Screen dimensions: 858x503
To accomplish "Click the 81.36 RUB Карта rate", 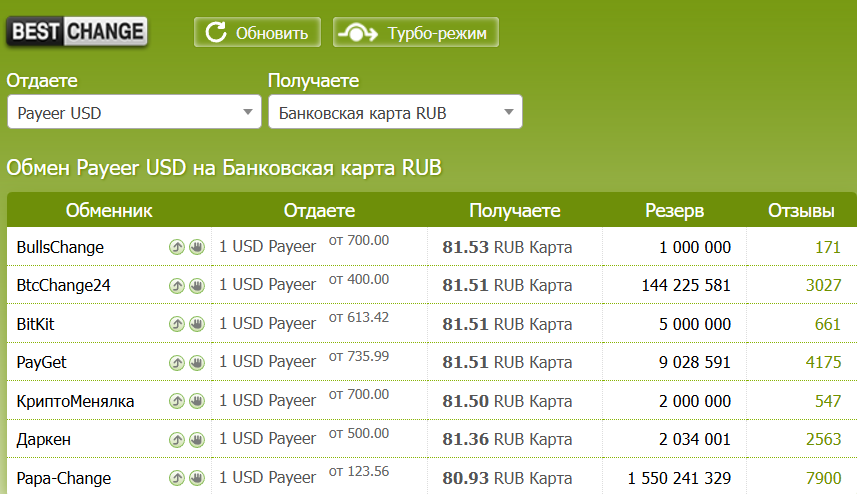I will 507,440.
